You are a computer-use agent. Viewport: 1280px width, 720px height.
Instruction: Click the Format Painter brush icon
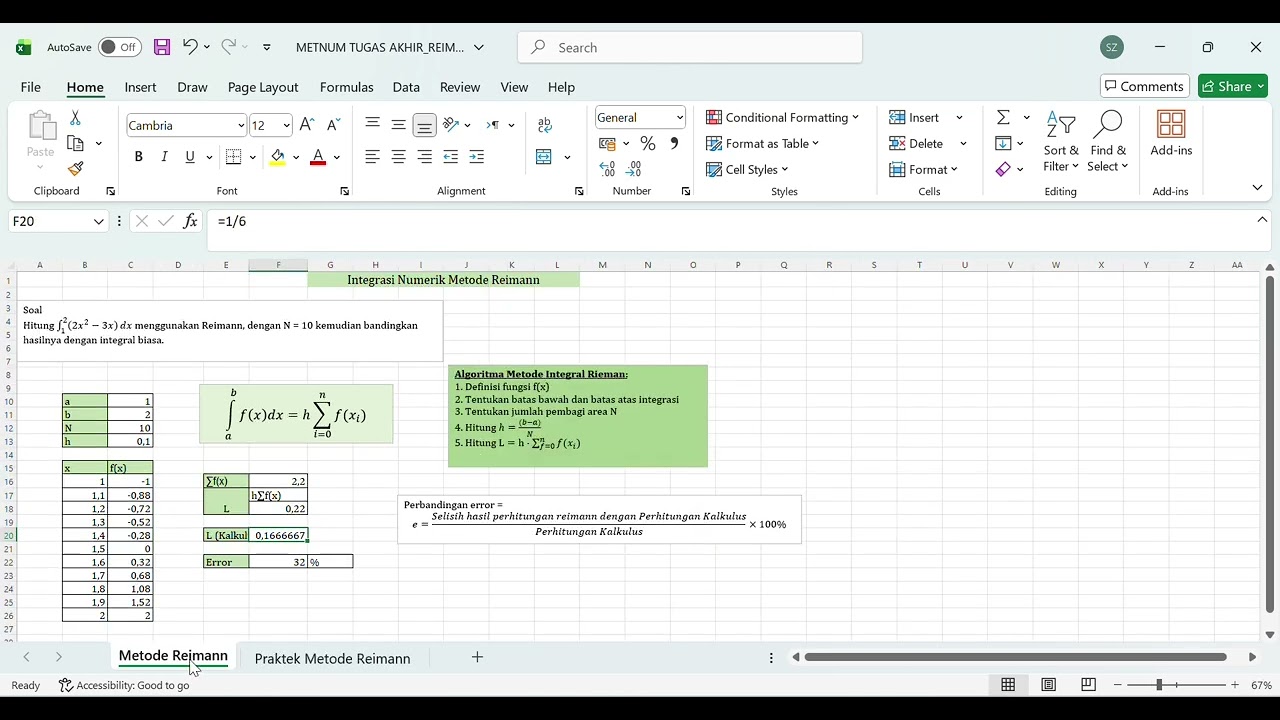(x=75, y=169)
